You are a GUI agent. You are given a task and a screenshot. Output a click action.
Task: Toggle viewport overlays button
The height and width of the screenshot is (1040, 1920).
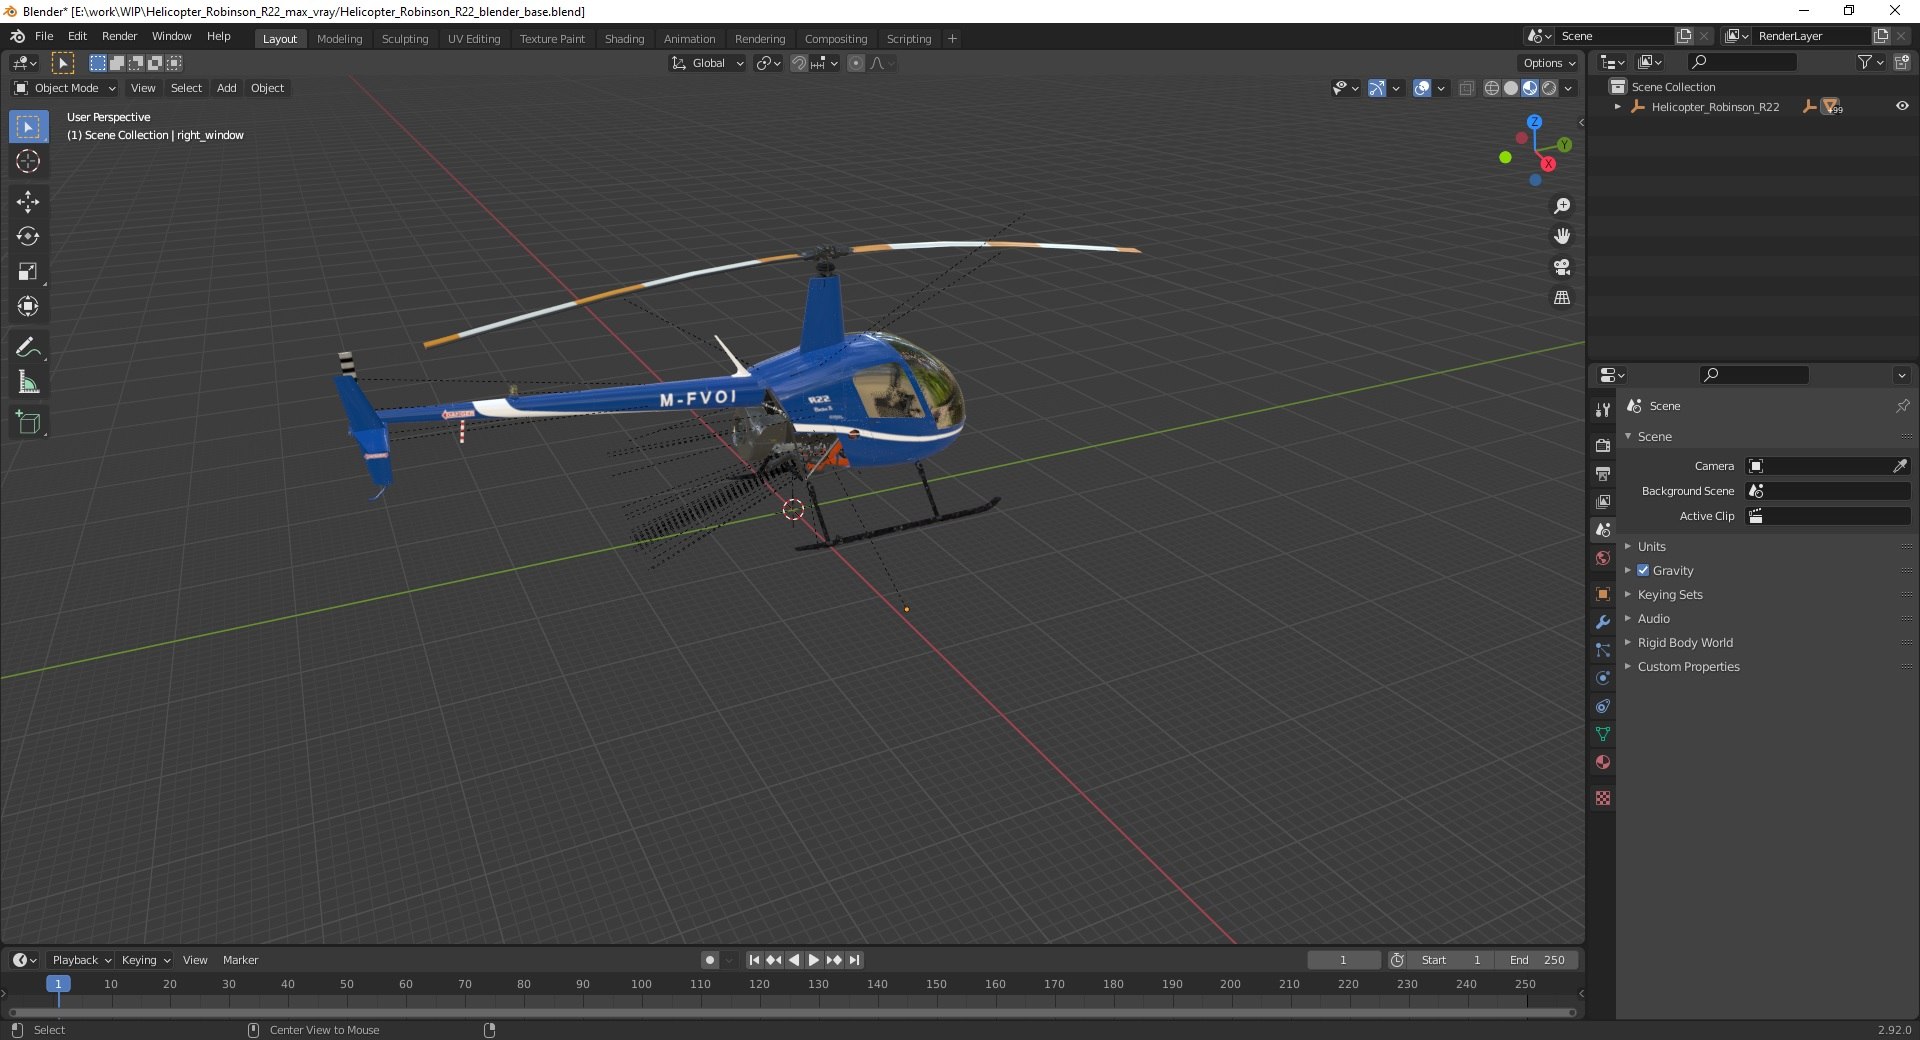(1422, 88)
